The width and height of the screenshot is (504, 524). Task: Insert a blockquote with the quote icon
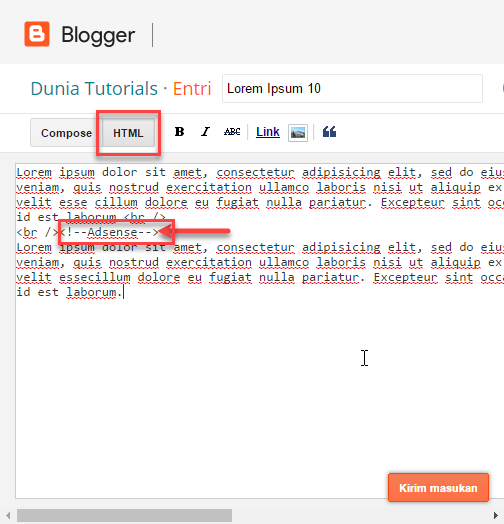[x=329, y=132]
